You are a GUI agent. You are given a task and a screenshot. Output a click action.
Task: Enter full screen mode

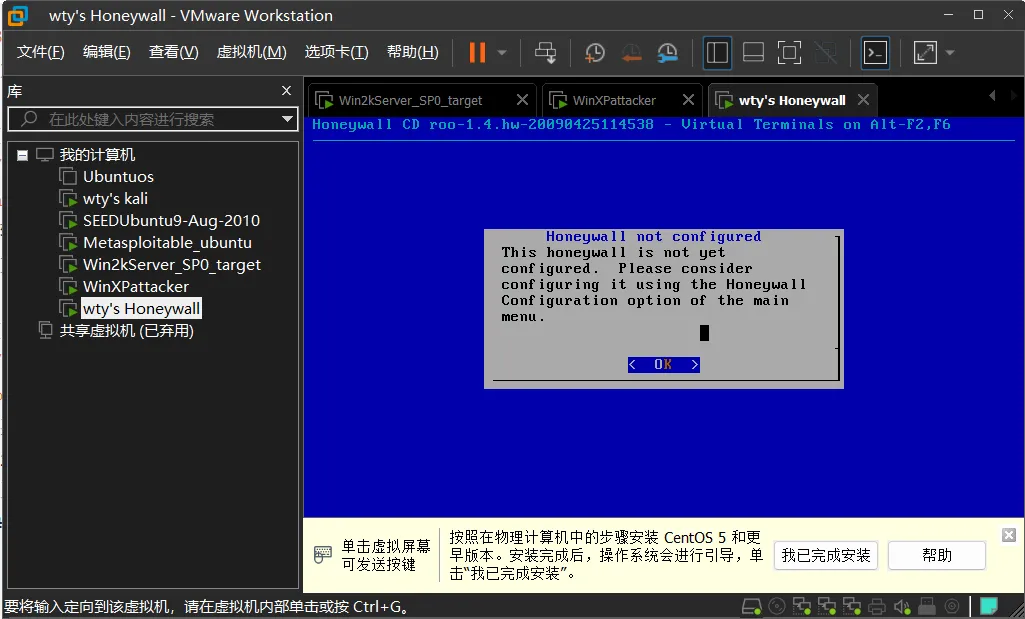[x=789, y=52]
